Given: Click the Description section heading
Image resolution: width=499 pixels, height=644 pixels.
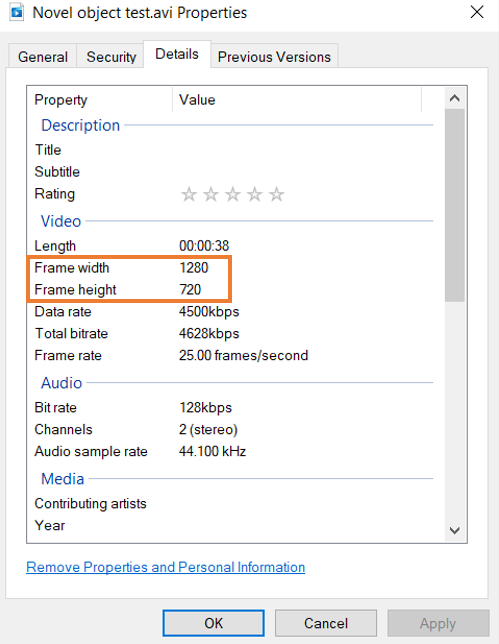Looking at the screenshot, I should [80, 125].
